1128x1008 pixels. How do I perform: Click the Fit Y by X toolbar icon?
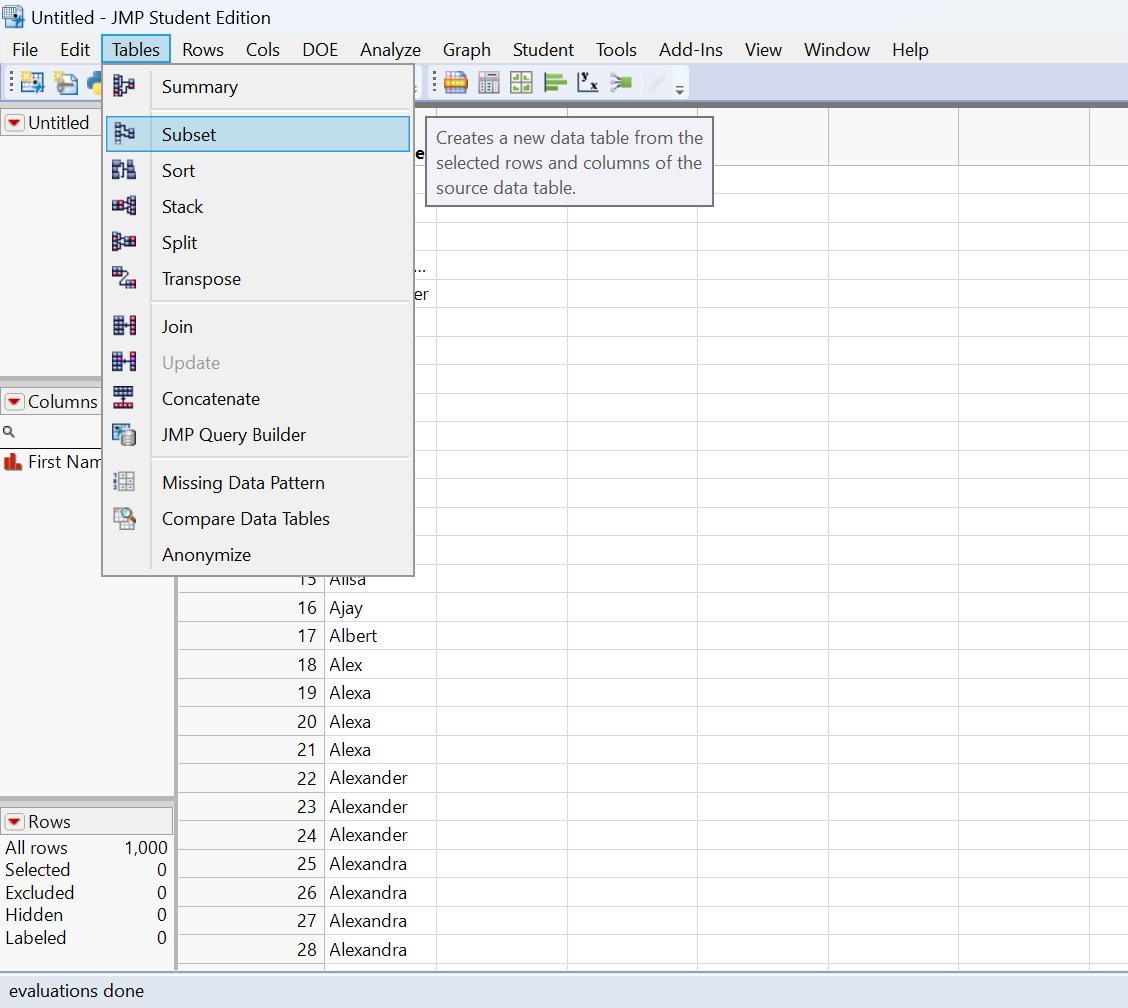[x=588, y=83]
